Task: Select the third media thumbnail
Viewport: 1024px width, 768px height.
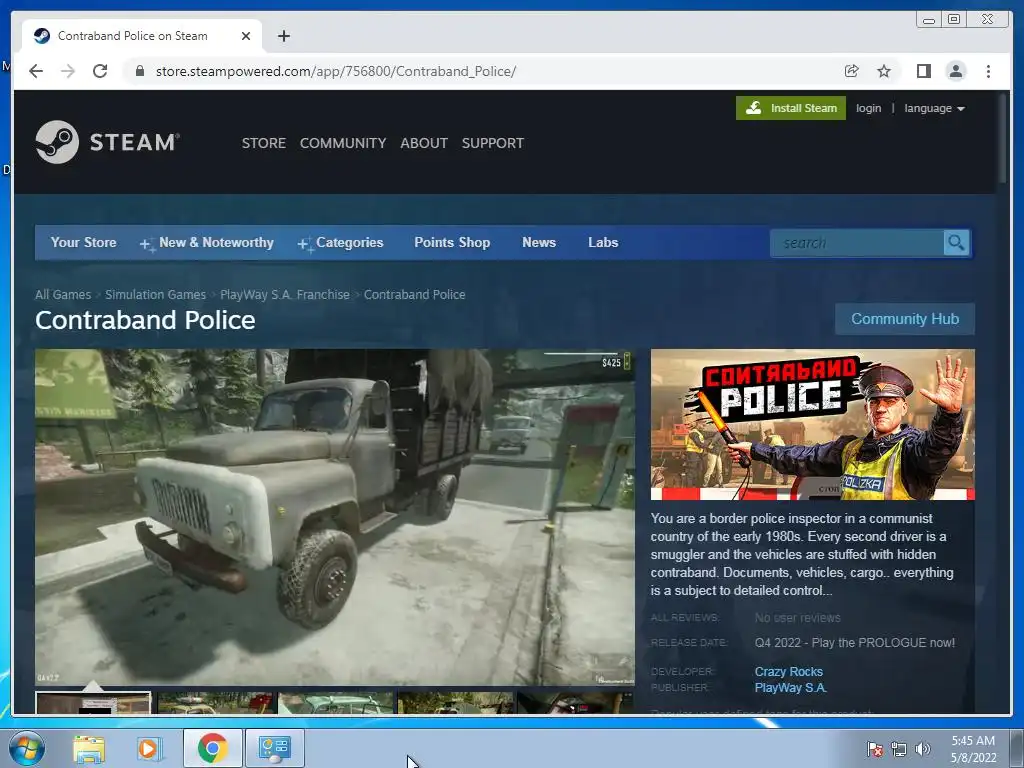Action: coord(336,703)
